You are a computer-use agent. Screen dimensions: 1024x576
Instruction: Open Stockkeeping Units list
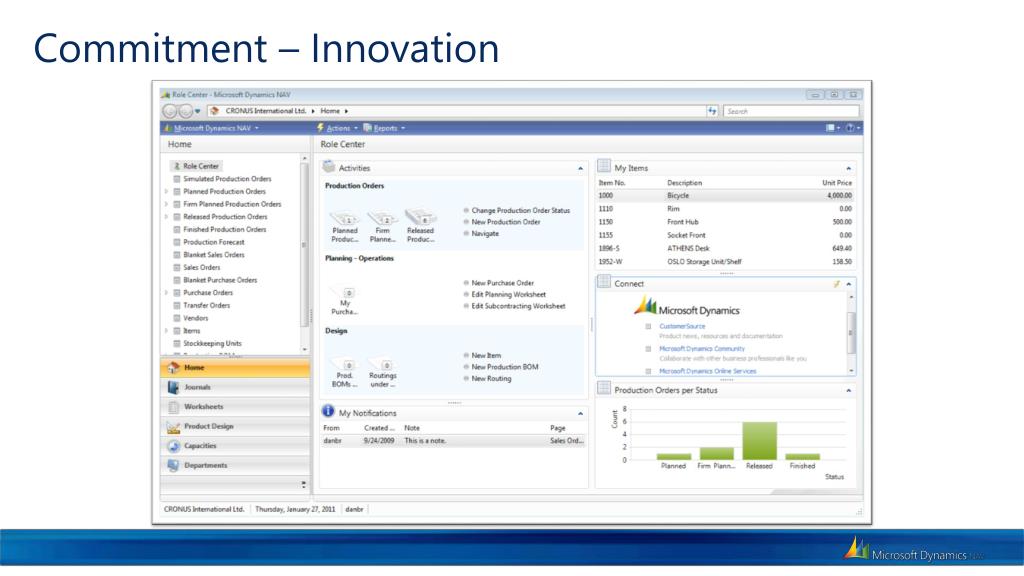212,343
